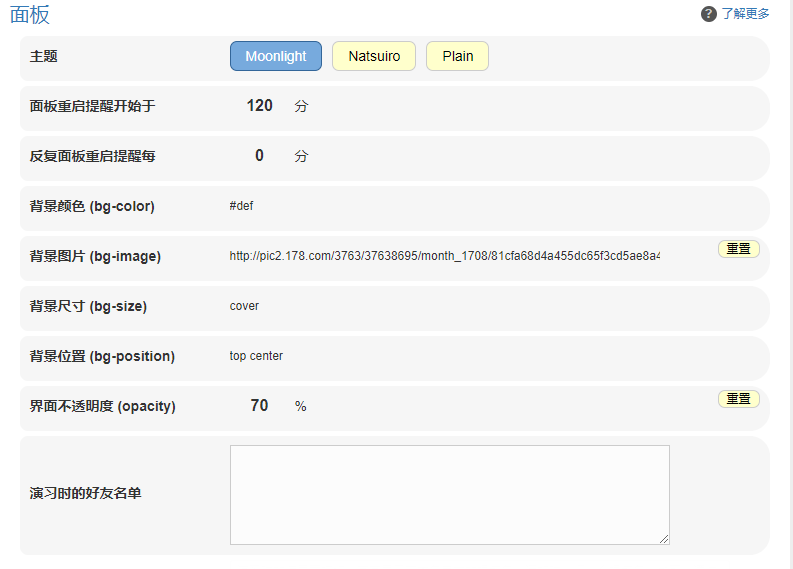Click the 面板 section heading

[29, 14]
